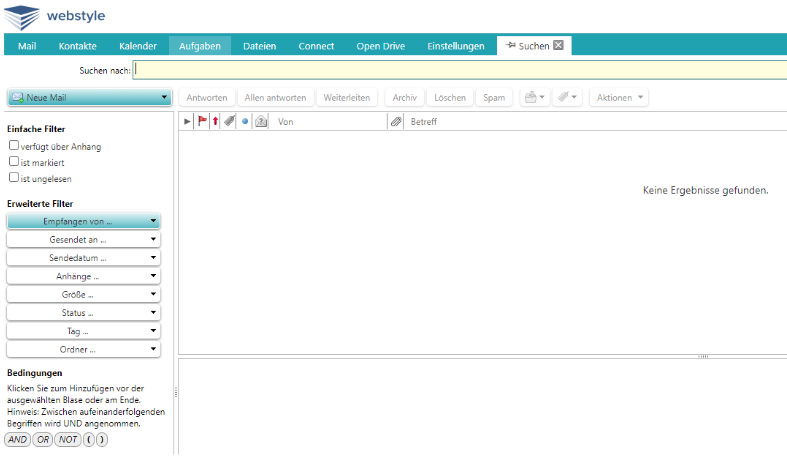Open the 'Sendedatum ...' filter dropdown
The width and height of the screenshot is (787, 457).
pyautogui.click(x=83, y=258)
